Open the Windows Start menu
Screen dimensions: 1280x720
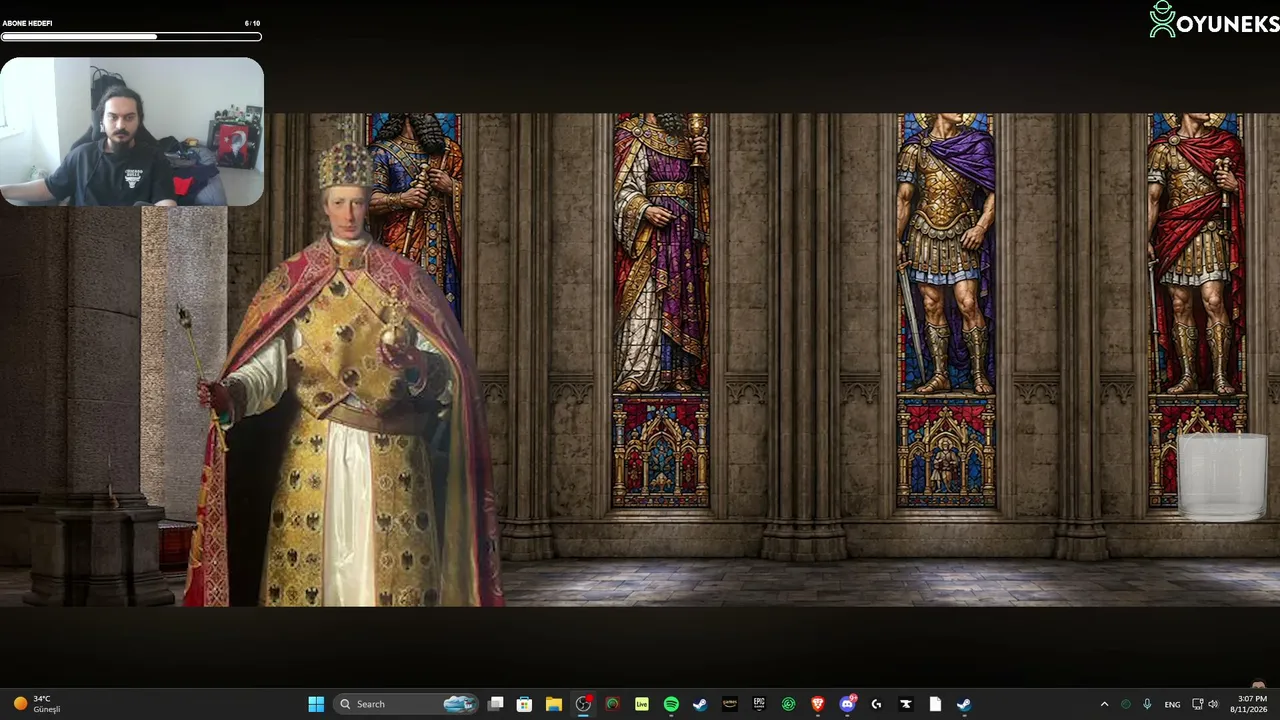click(316, 704)
